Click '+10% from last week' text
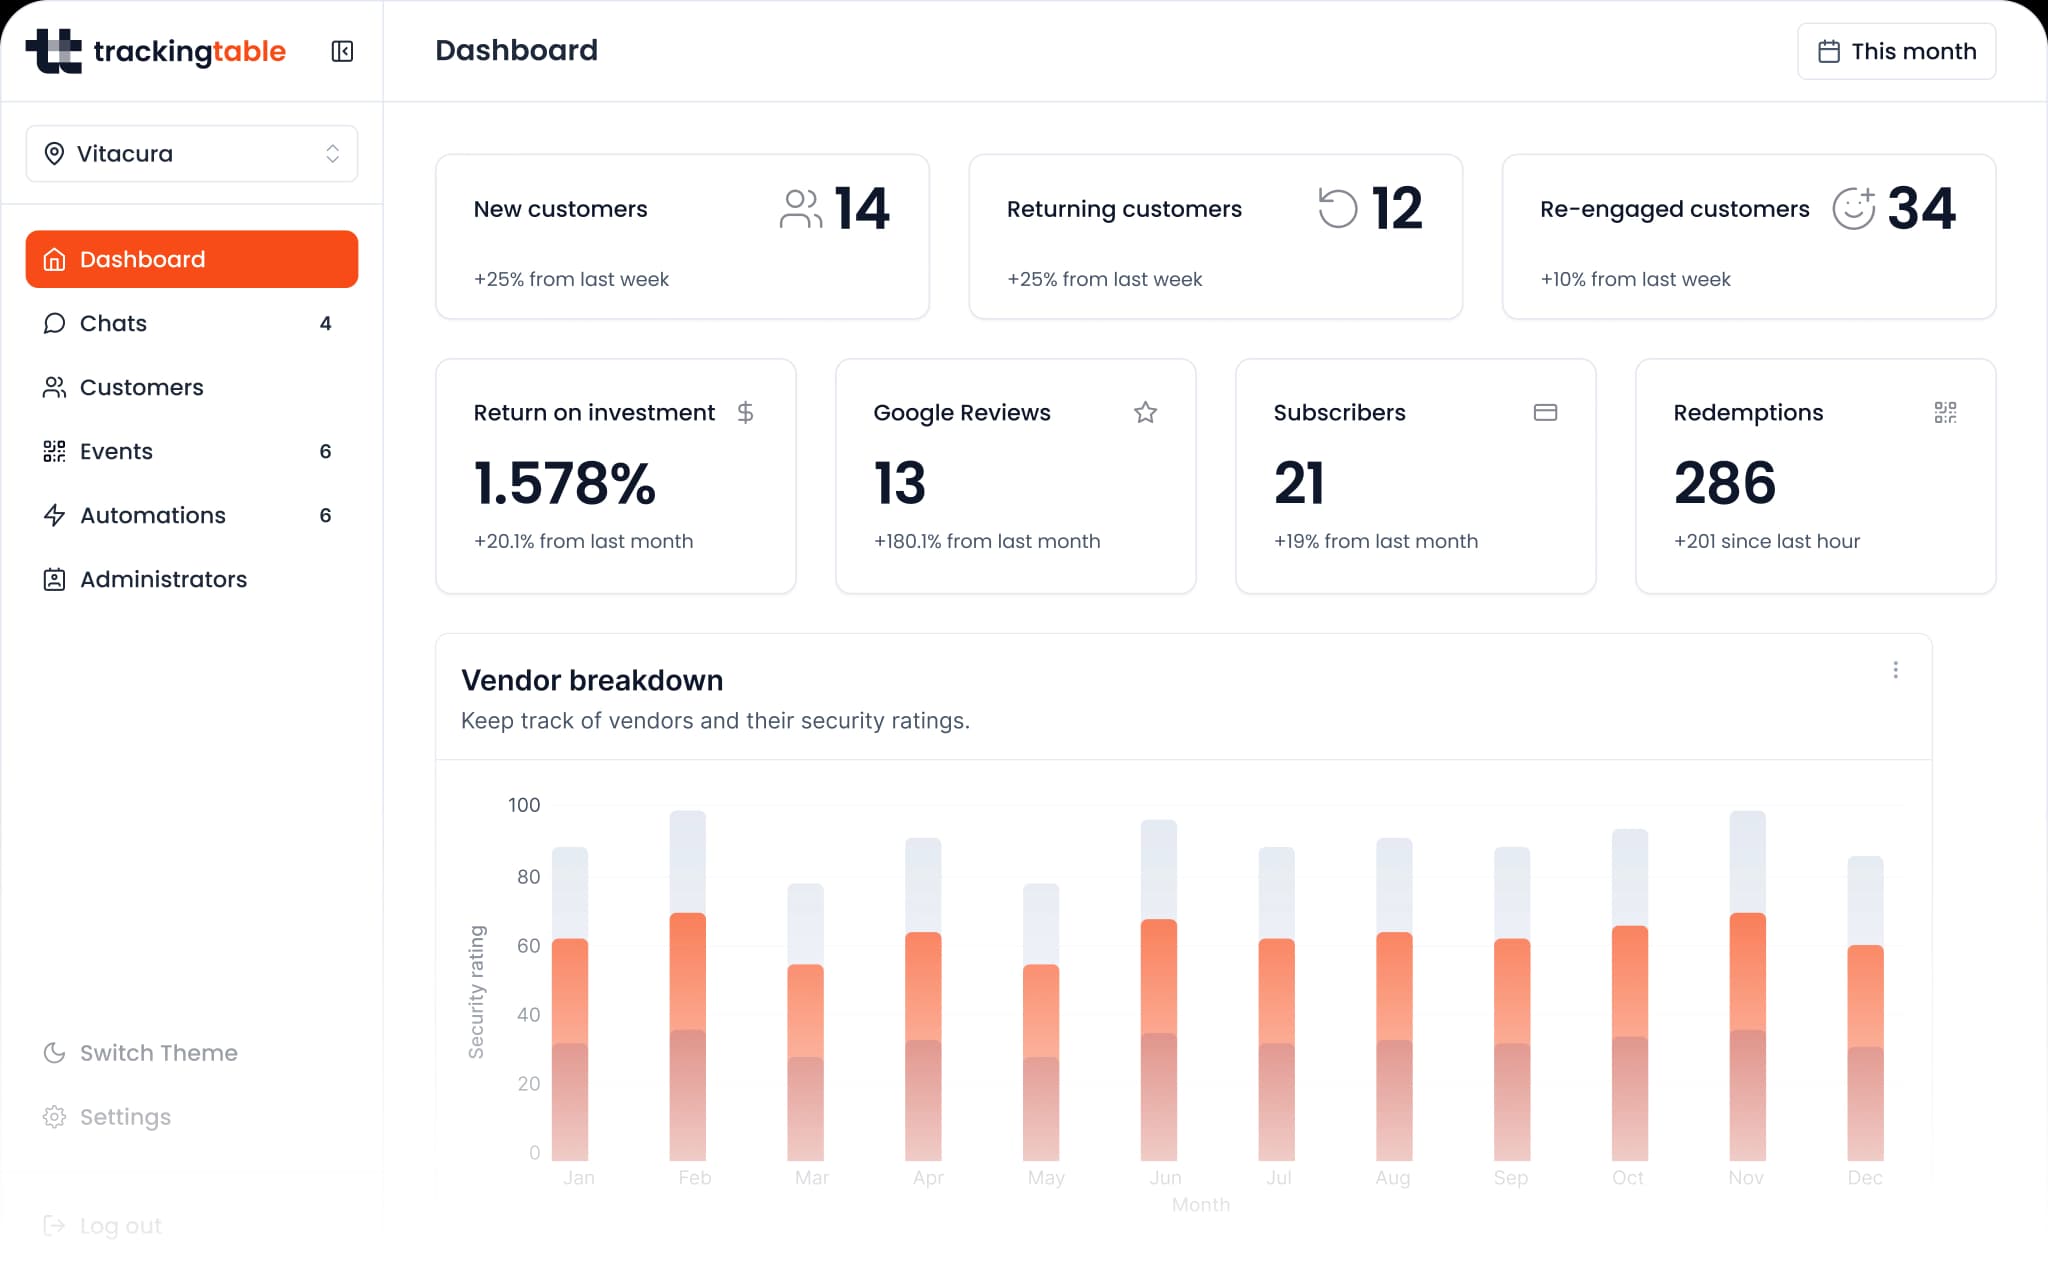This screenshot has width=2048, height=1280. (x=1635, y=279)
